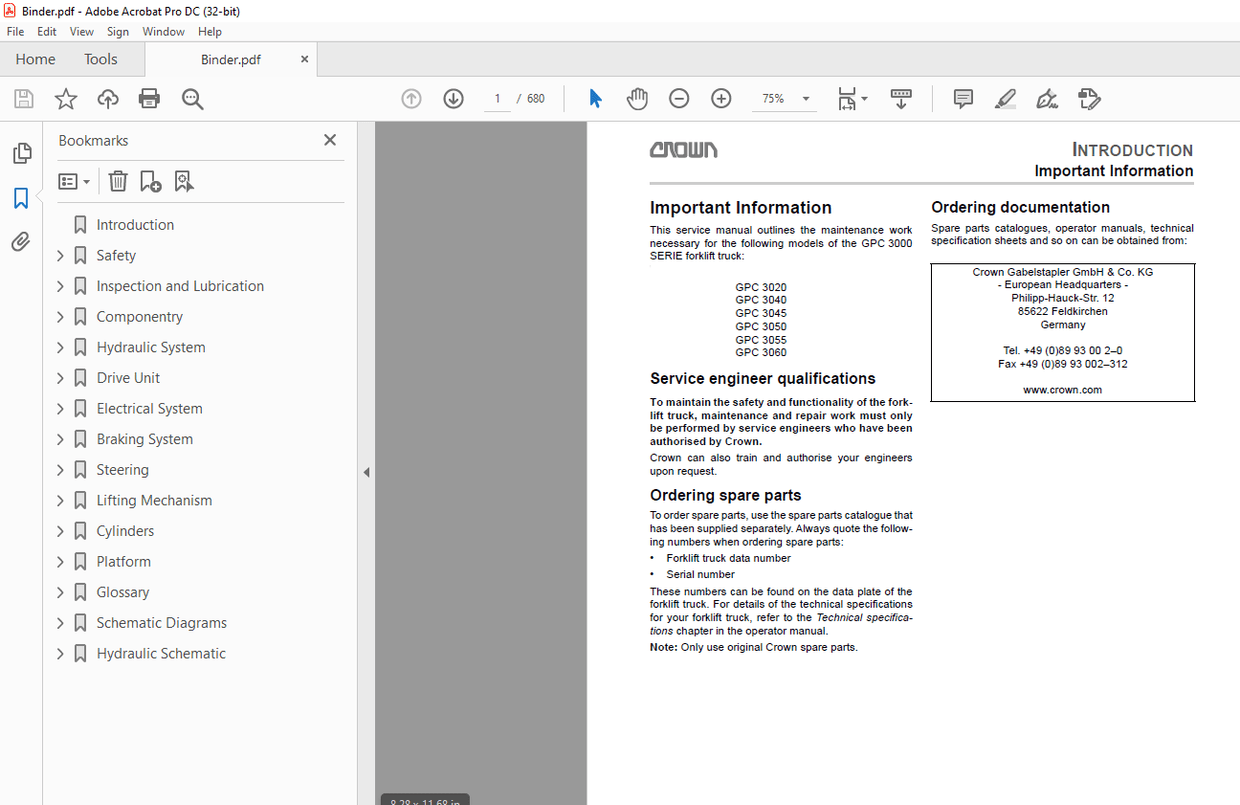Select the Hand tool
Viewport: 1240px width, 805px height.
click(x=637, y=98)
